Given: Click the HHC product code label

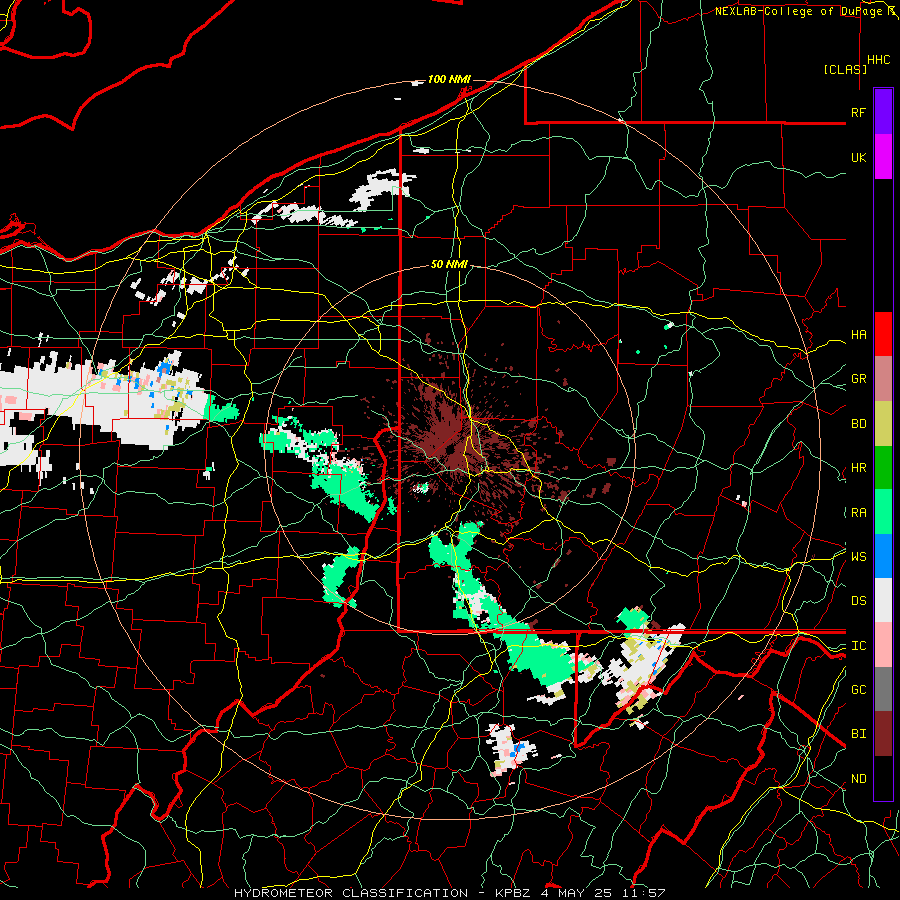Looking at the screenshot, I should [878, 60].
